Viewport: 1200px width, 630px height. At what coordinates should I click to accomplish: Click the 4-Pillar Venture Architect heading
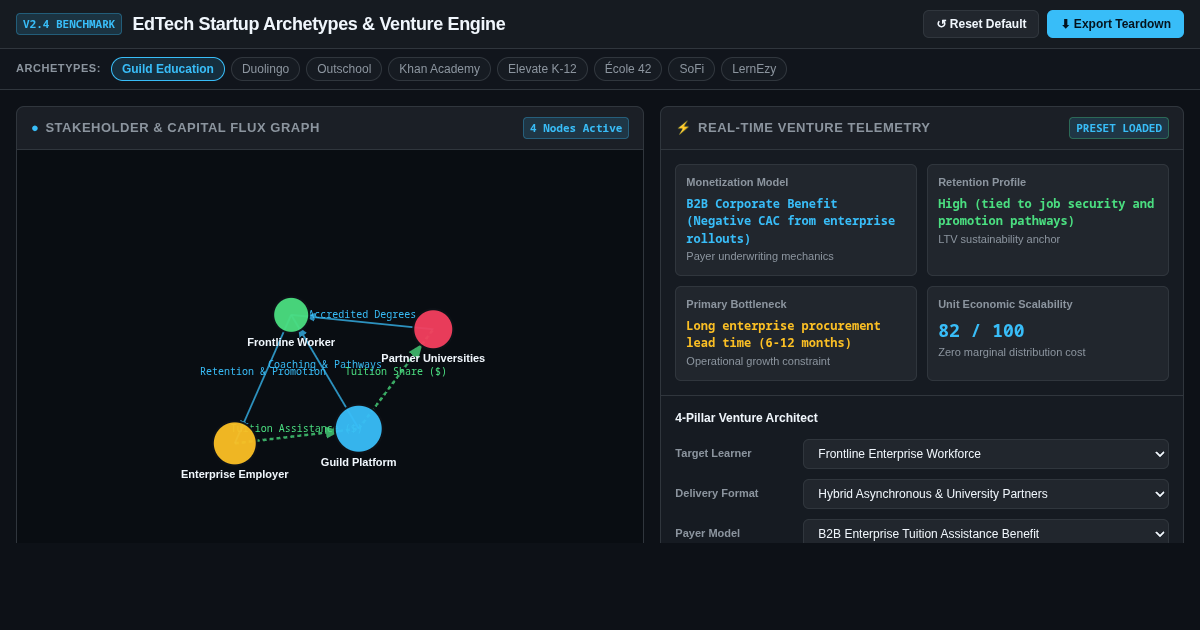[746, 418]
